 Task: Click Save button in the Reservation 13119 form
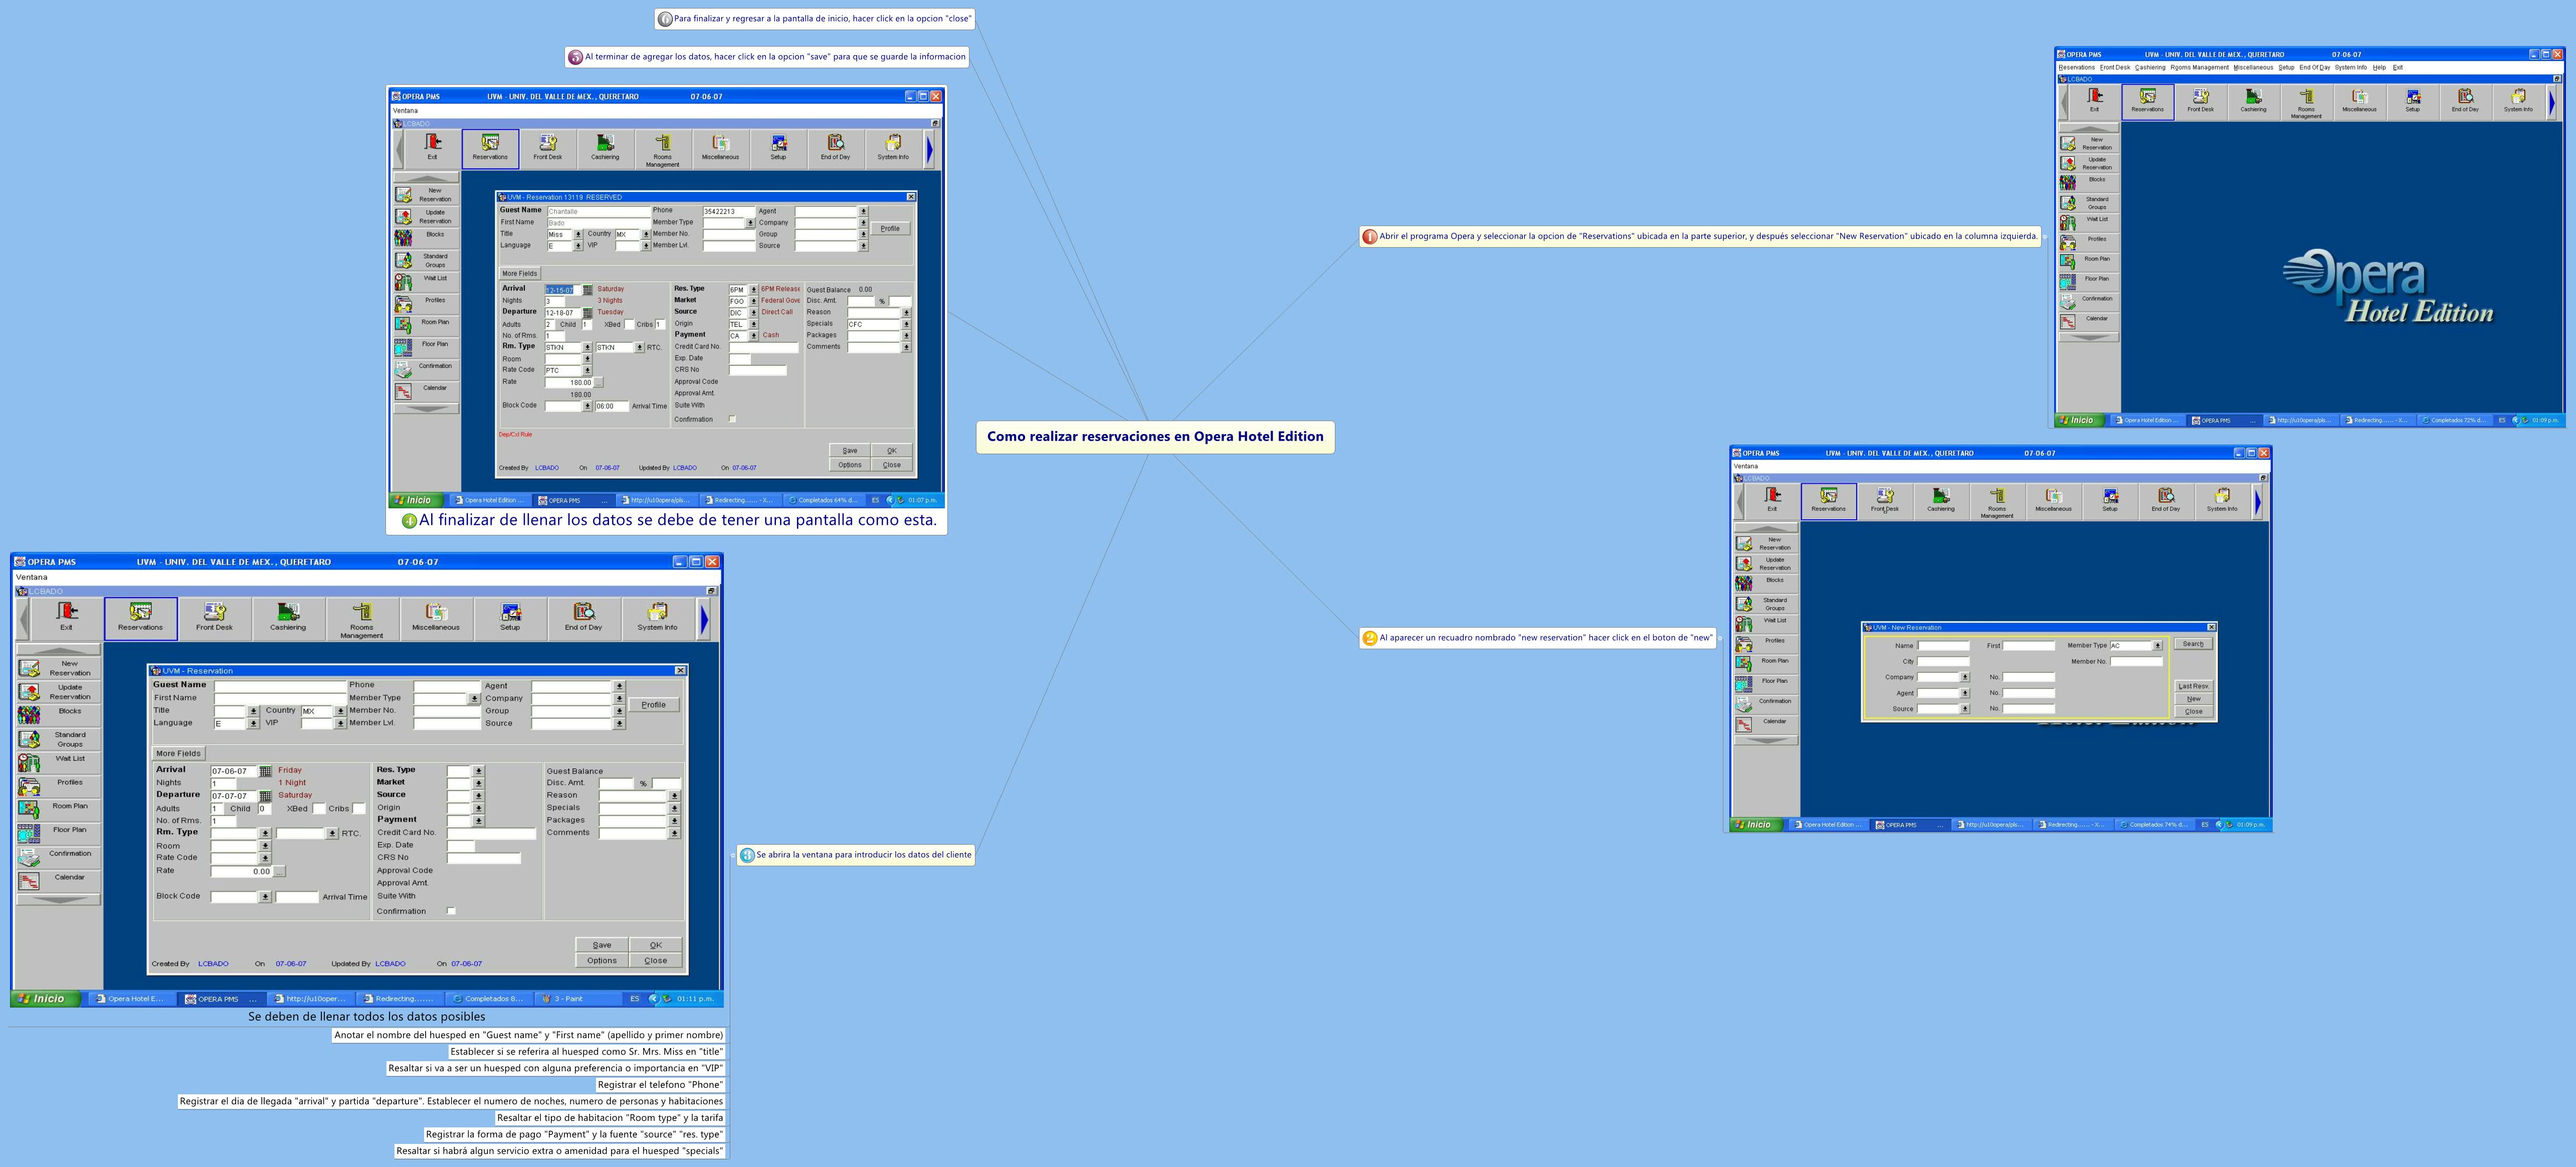849,450
